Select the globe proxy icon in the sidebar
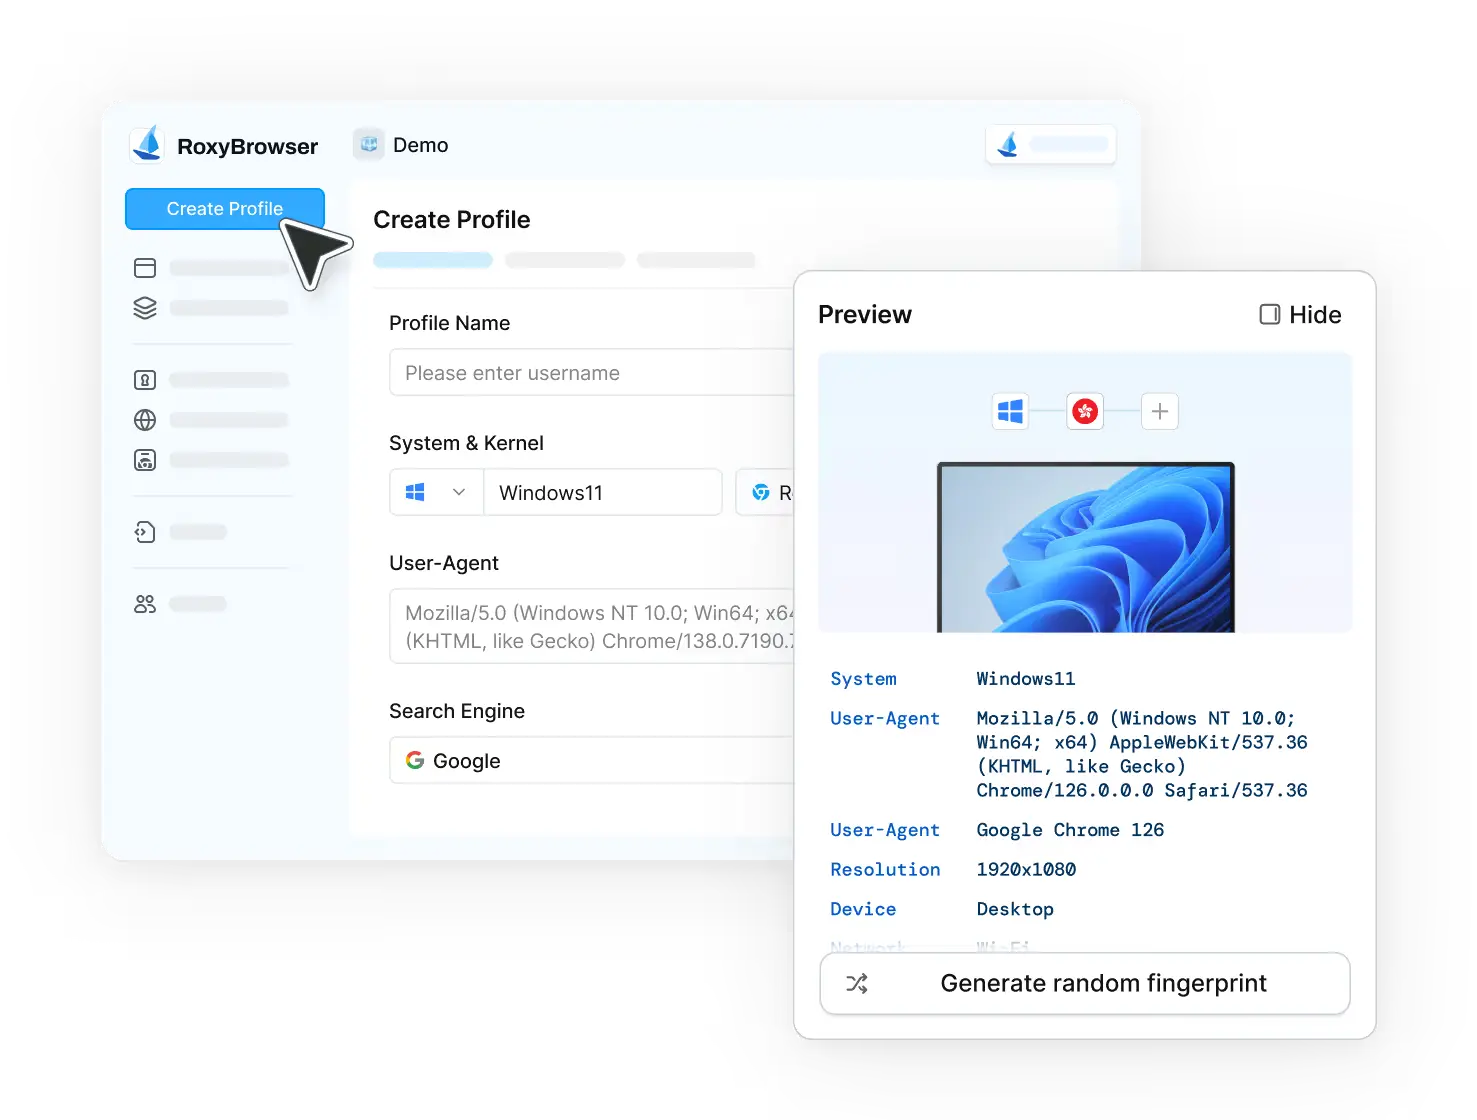 (x=145, y=420)
